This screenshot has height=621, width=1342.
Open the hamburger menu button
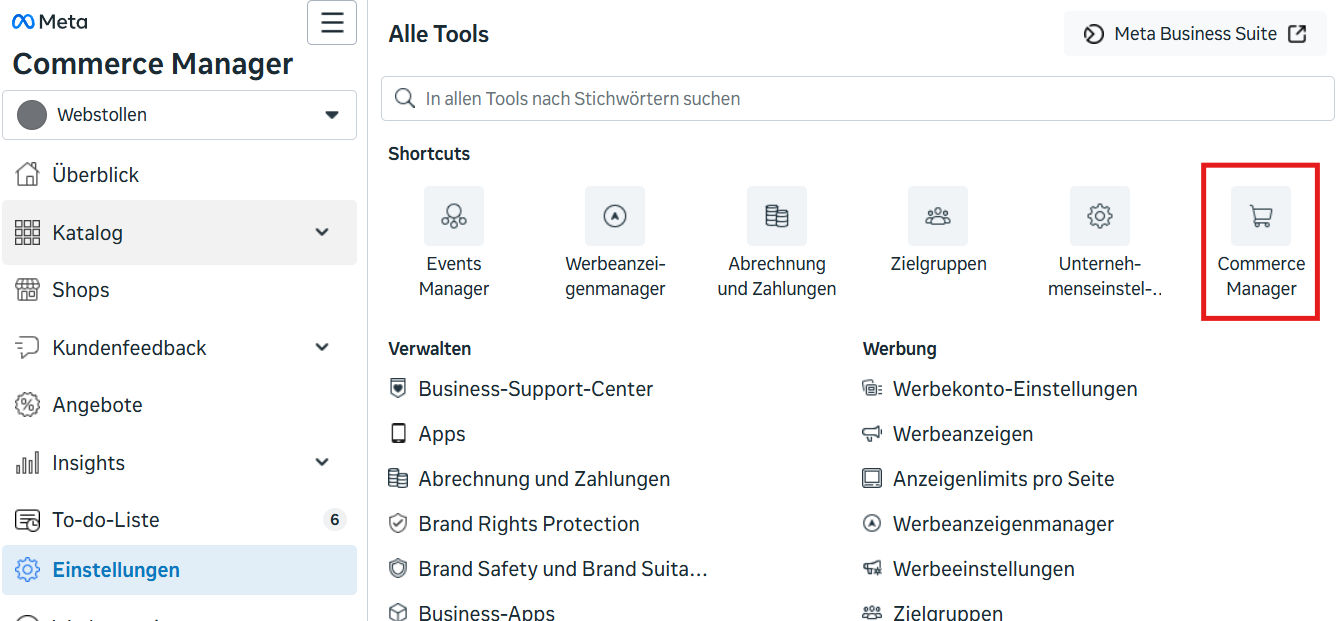click(x=332, y=23)
